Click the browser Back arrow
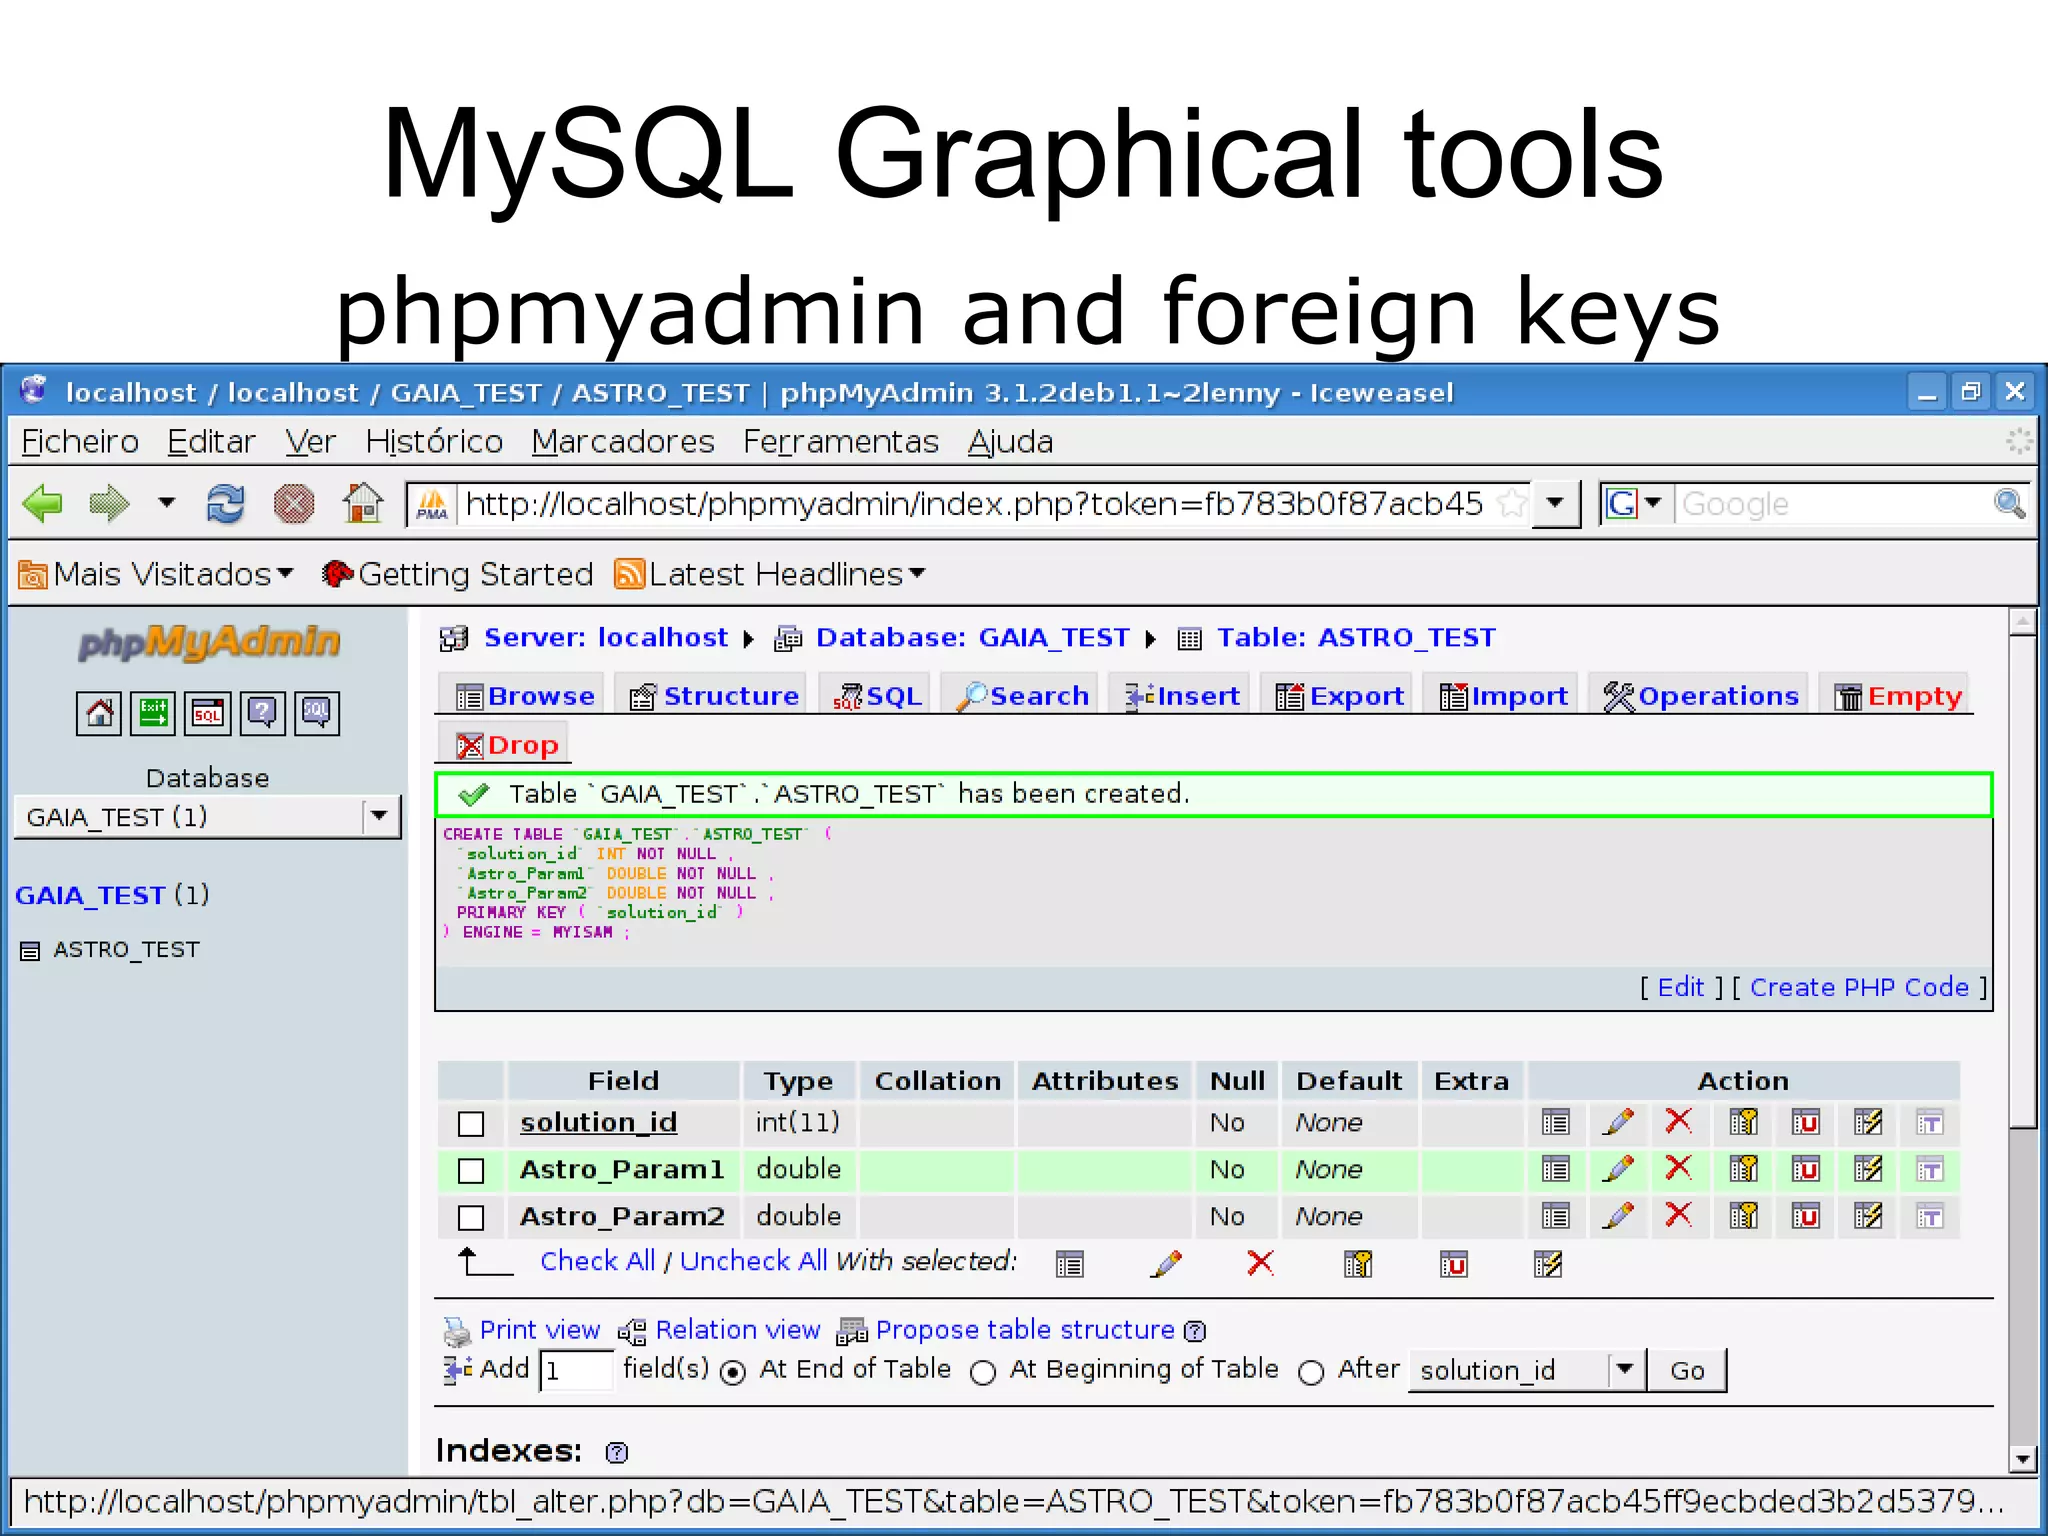This screenshot has width=2048, height=1536. [42, 504]
